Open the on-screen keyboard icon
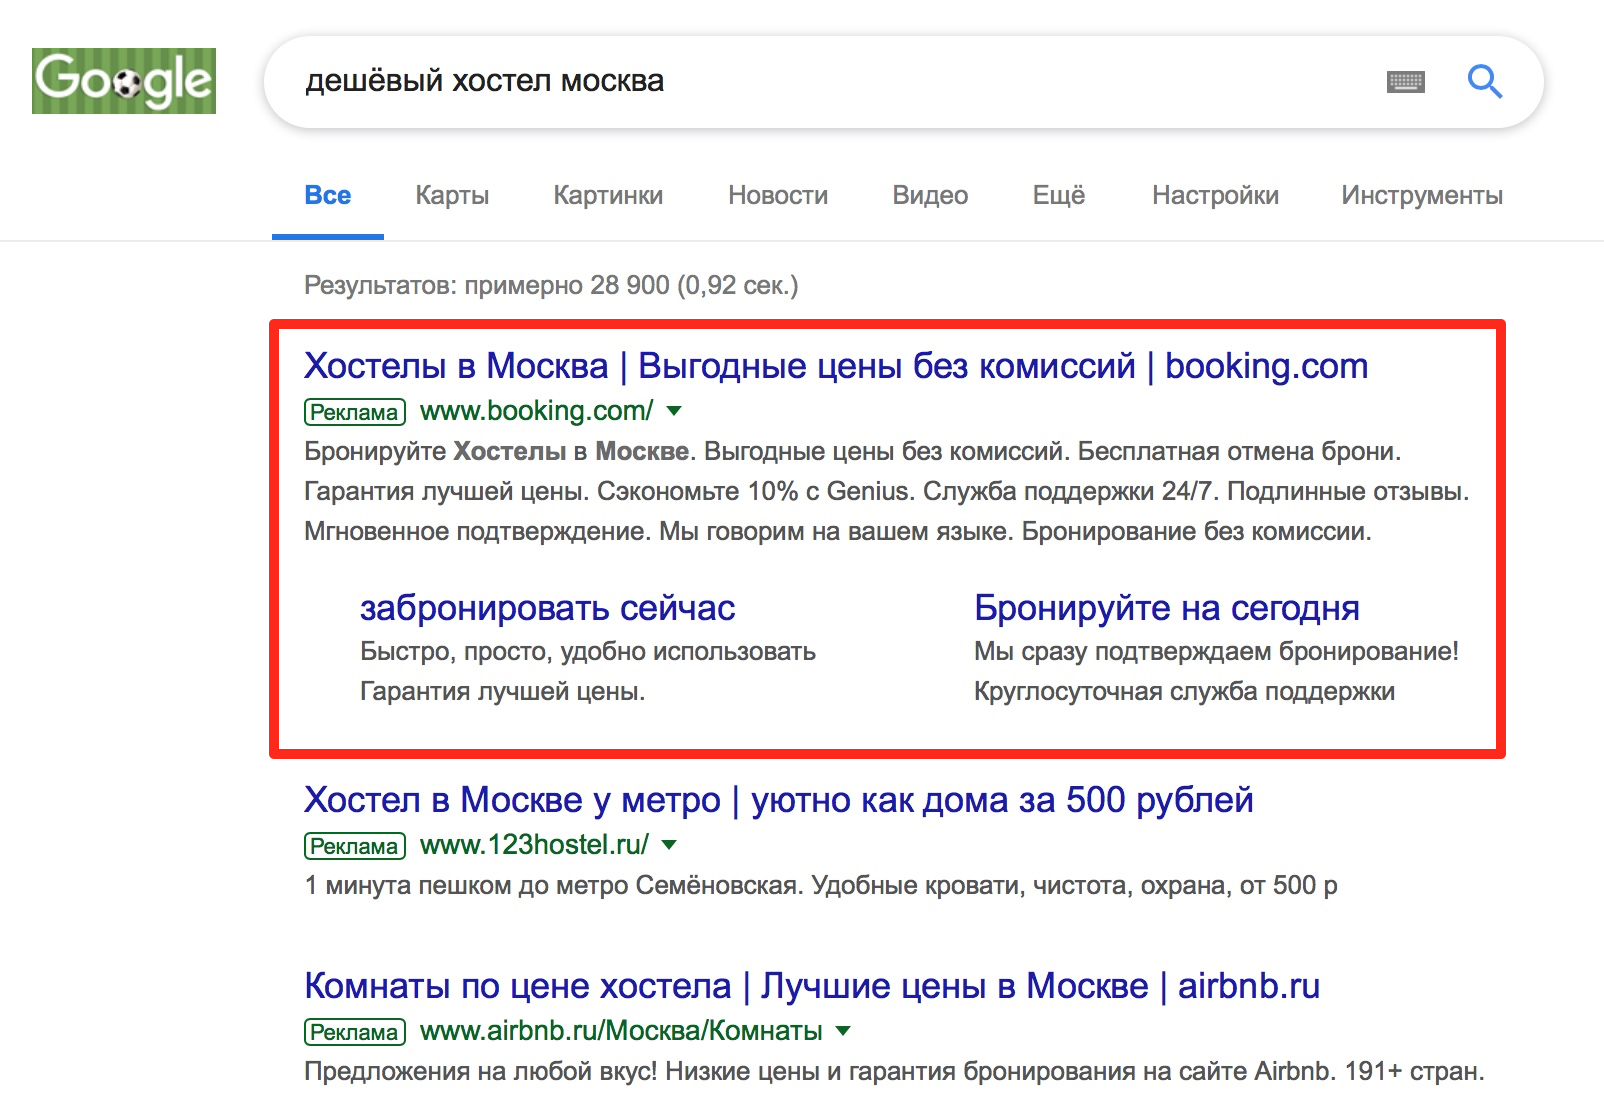 [1405, 82]
